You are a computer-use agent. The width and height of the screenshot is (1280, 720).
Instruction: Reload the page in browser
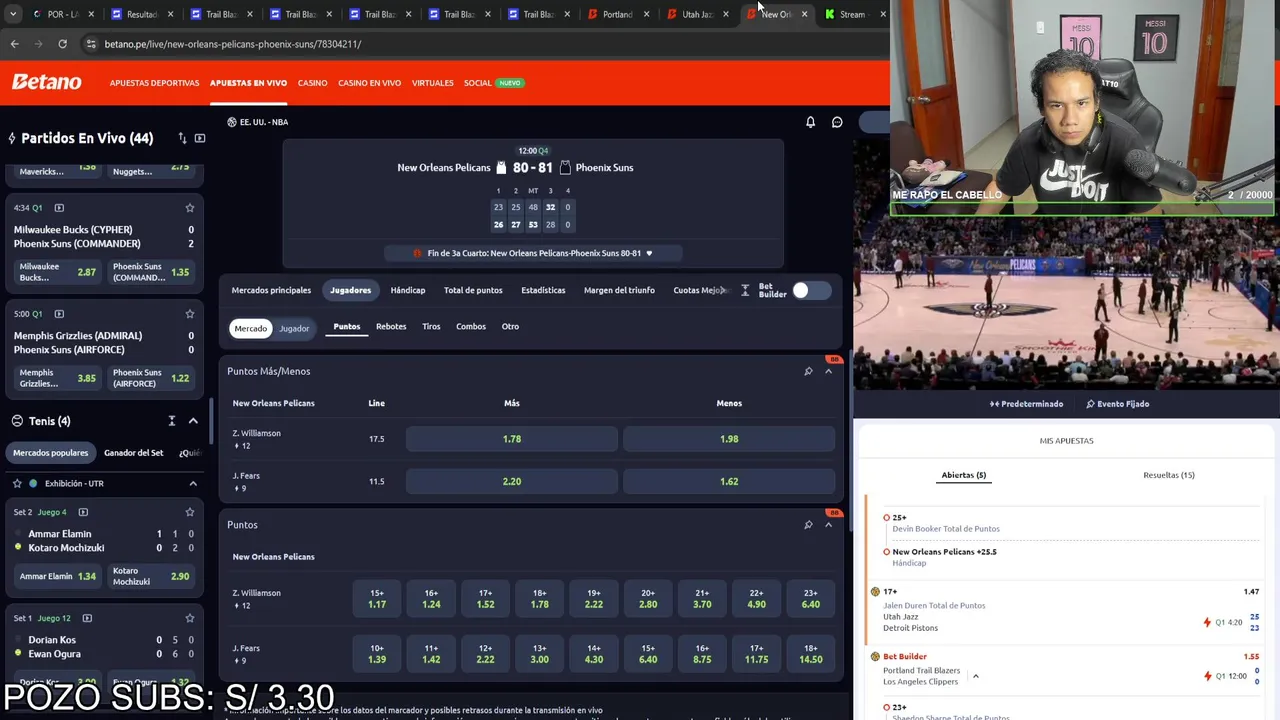coord(62,44)
